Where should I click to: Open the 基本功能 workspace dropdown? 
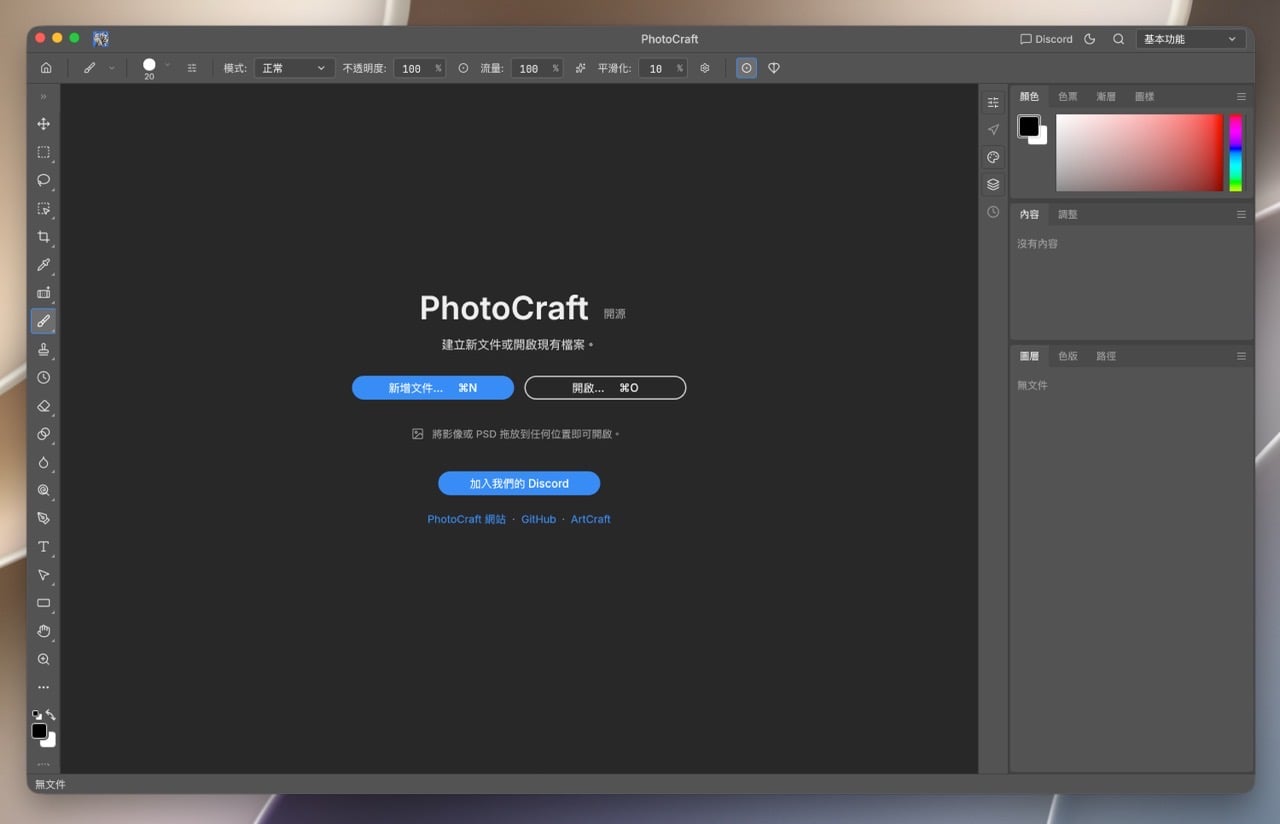pyautogui.click(x=1191, y=39)
